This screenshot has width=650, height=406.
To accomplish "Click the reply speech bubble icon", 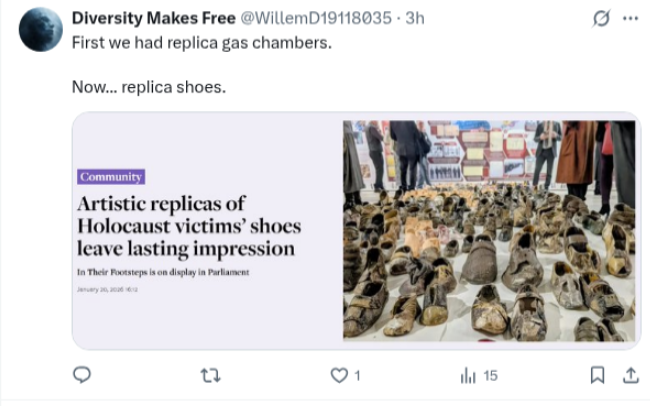I will coord(83,375).
